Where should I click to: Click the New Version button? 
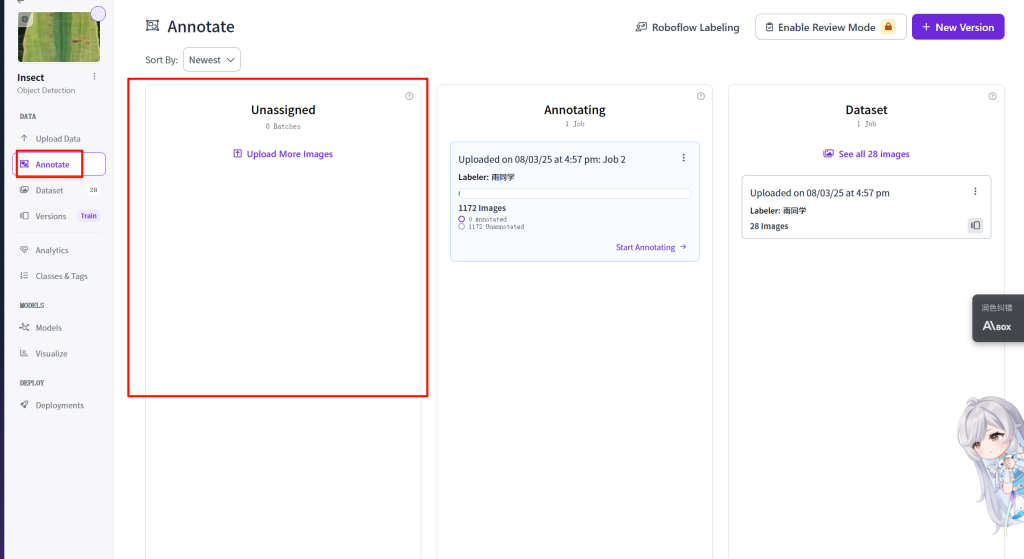[957, 27]
